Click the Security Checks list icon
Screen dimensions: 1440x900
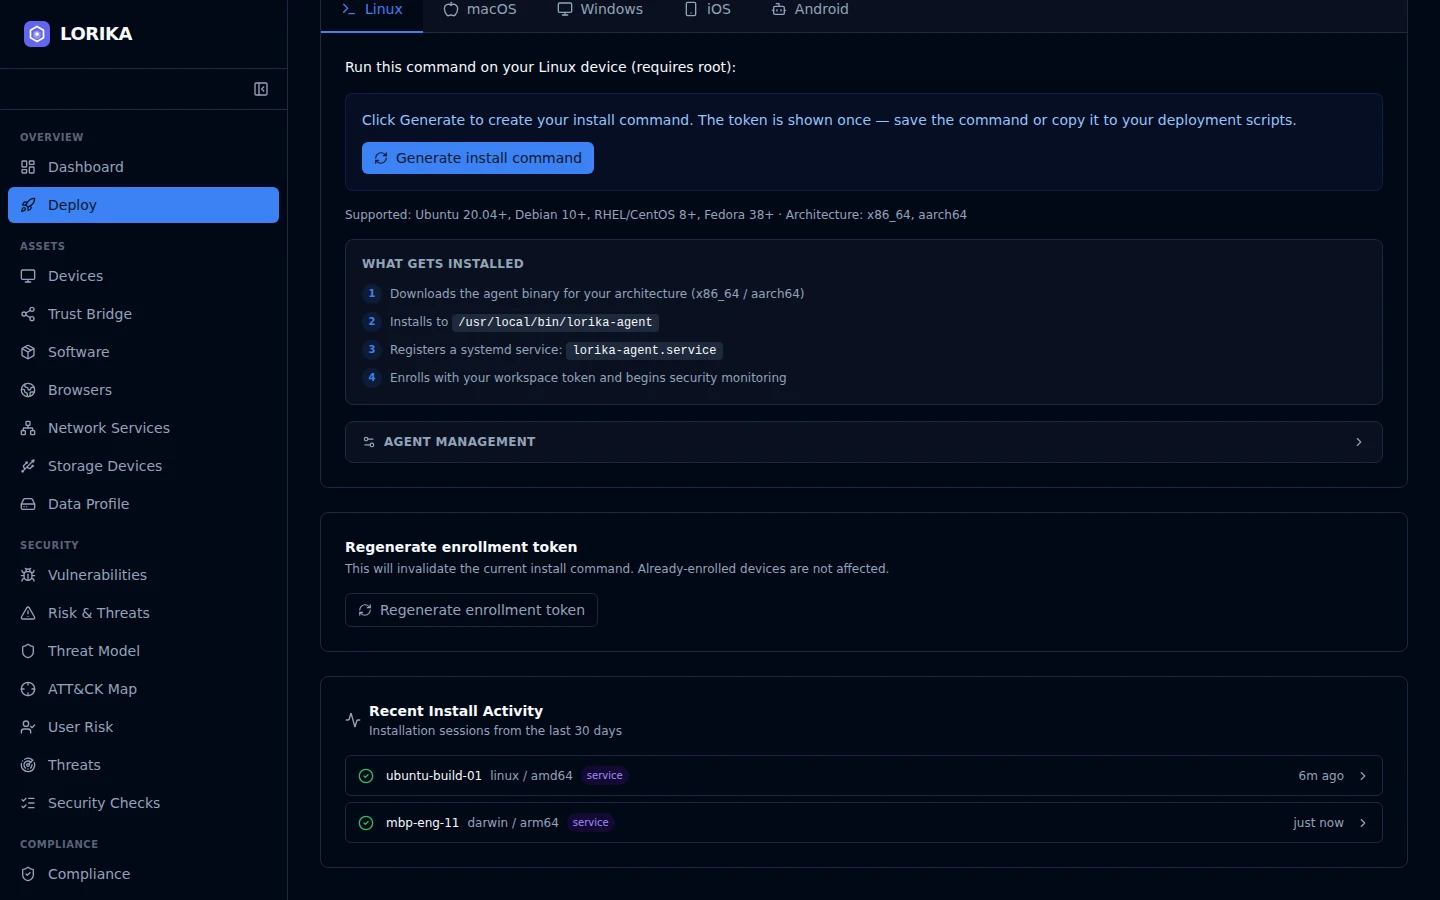click(28, 803)
